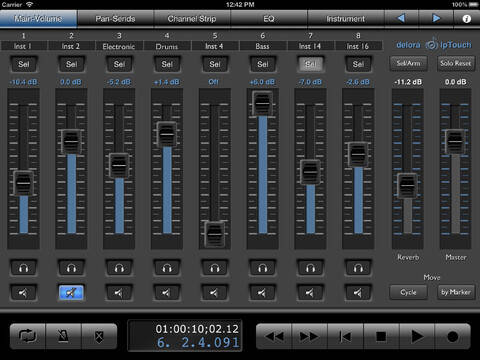Click the Inst 1 volume fader knob

tap(23, 183)
